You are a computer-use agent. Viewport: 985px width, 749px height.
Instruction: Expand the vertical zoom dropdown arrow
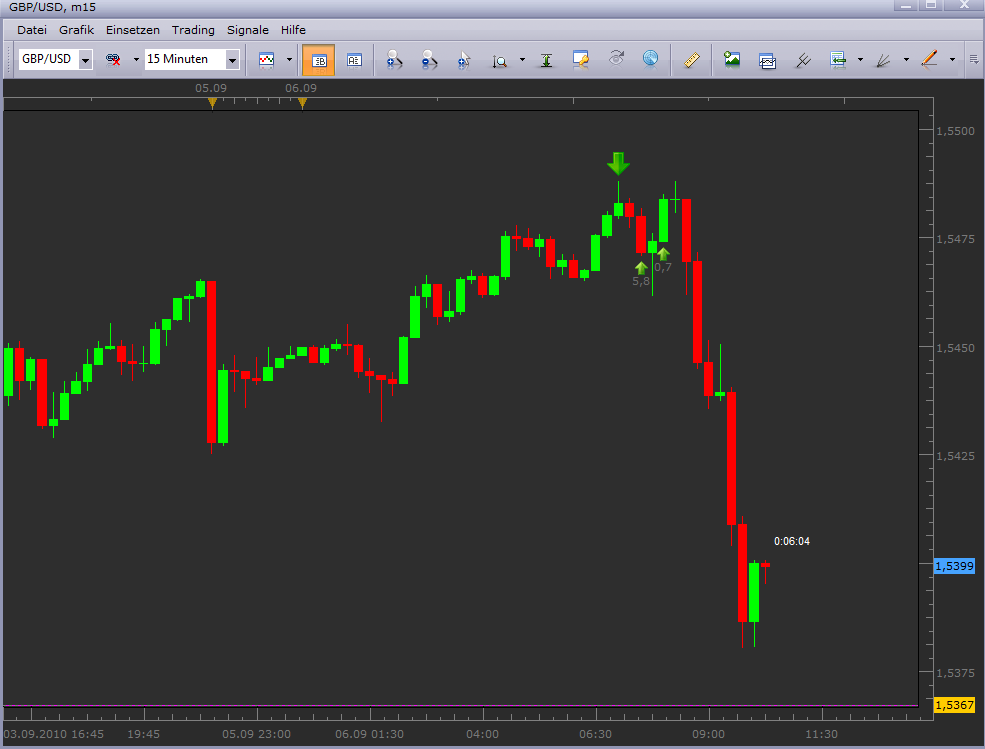(522, 60)
